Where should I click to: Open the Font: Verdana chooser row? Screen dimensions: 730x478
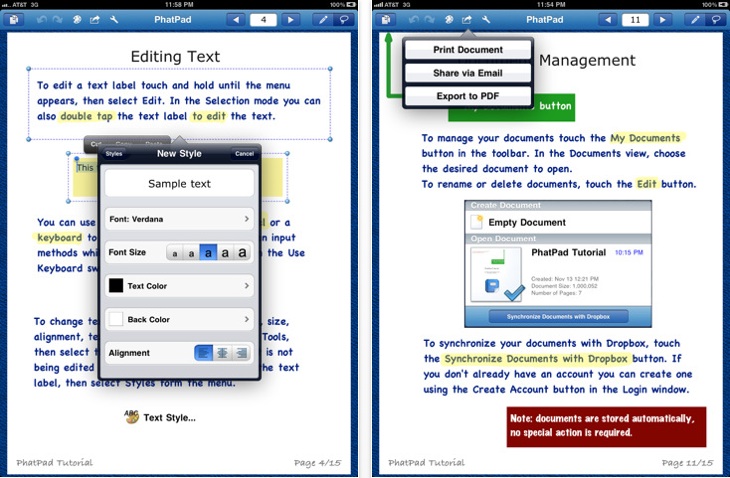(179, 219)
